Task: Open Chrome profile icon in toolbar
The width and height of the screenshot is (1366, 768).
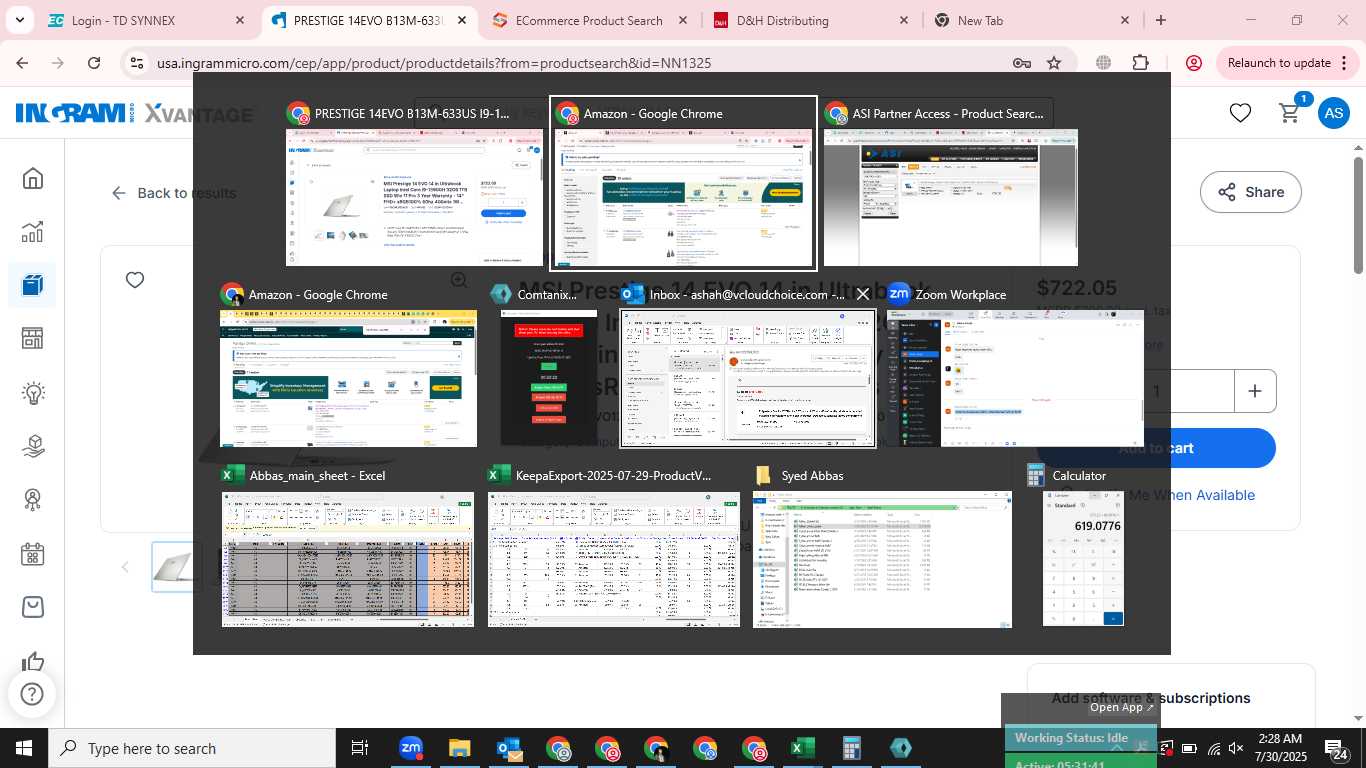Action: [x=1193, y=63]
